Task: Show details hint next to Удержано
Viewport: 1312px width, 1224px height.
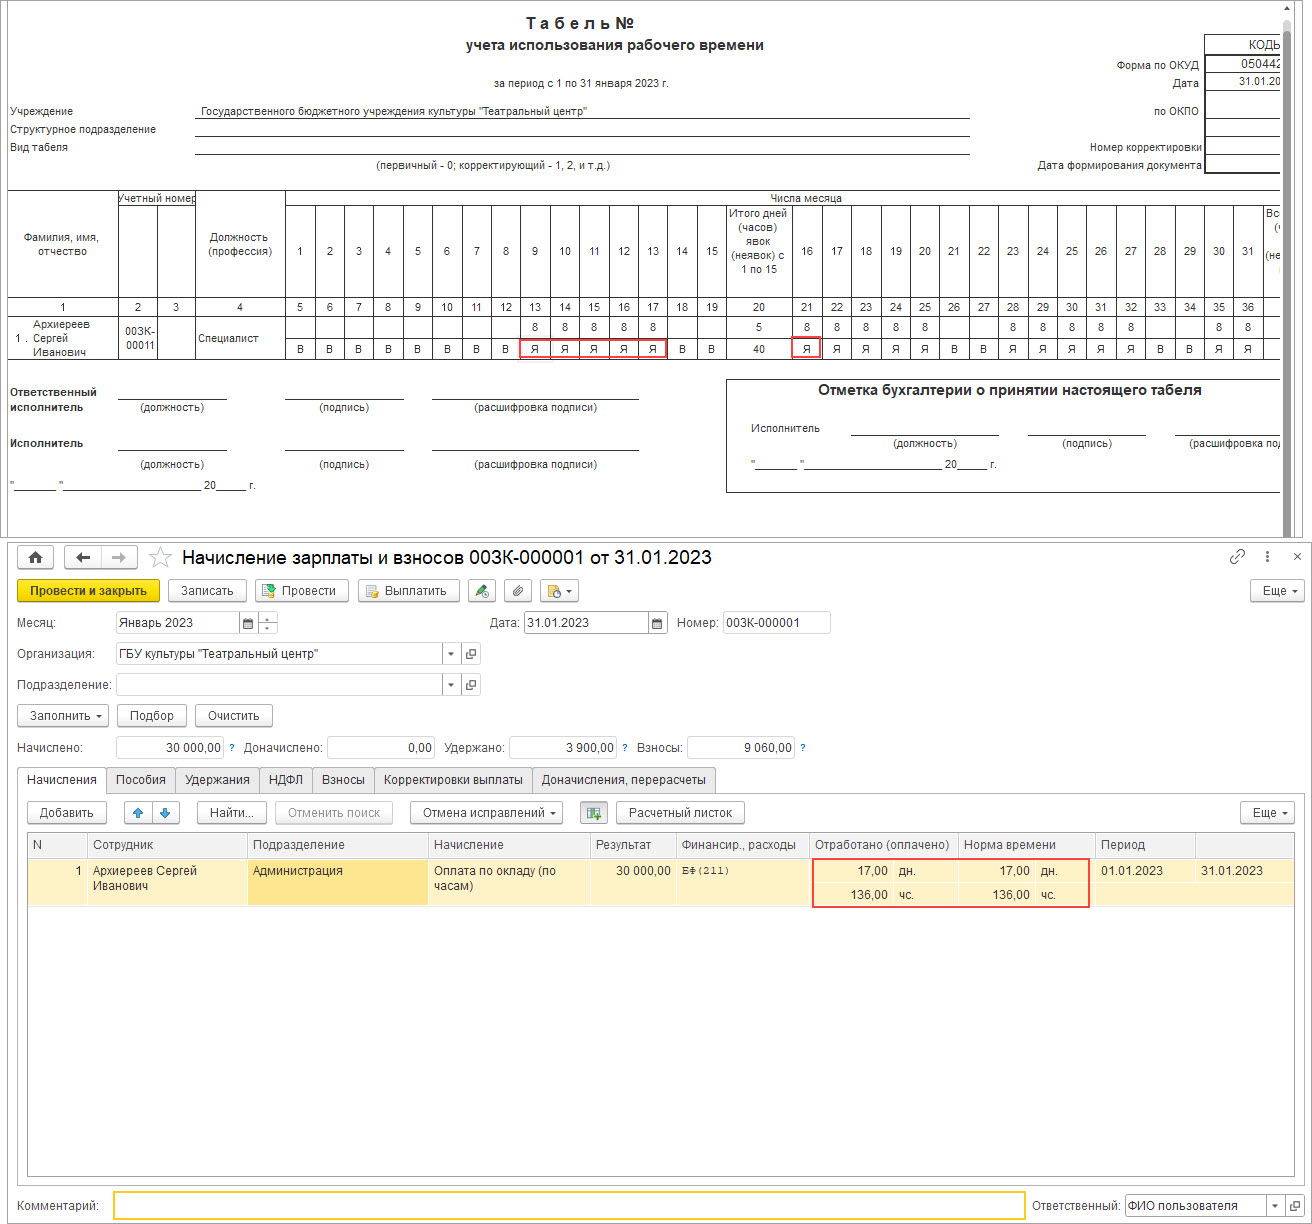Action: point(625,748)
